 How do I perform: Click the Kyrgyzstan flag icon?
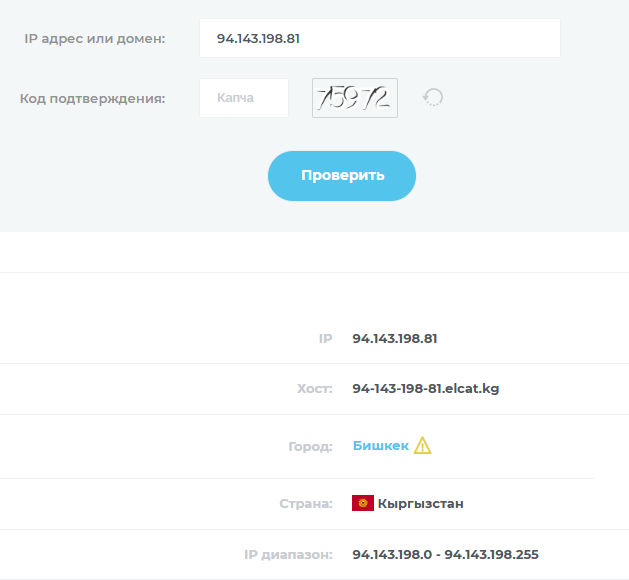click(x=363, y=503)
